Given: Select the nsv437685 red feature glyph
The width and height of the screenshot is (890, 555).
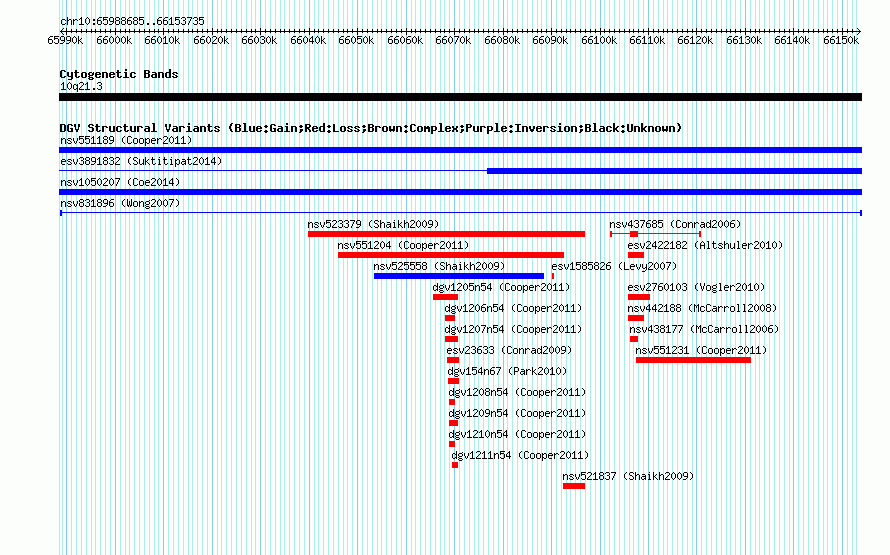Looking at the screenshot, I should (656, 234).
